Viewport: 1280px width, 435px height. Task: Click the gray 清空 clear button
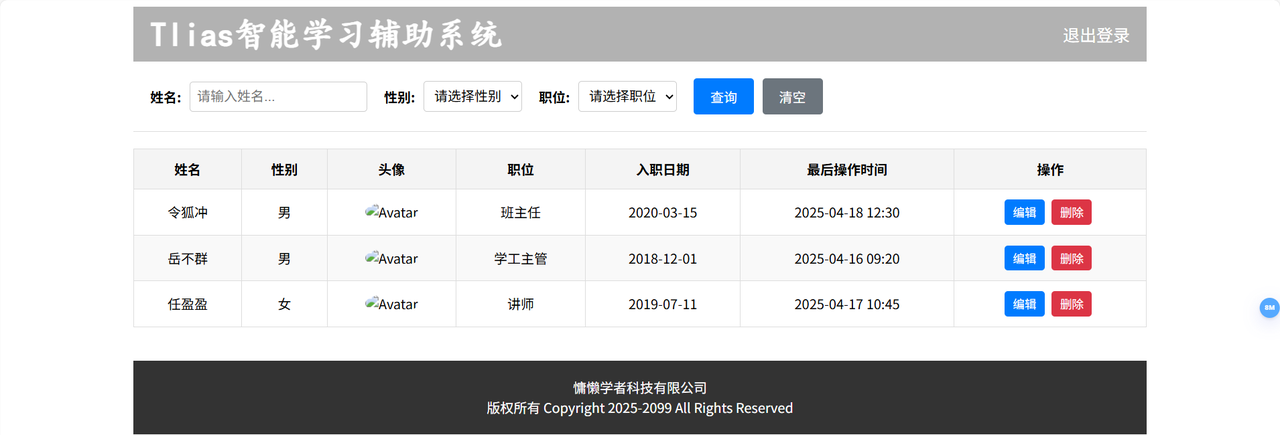[792, 97]
